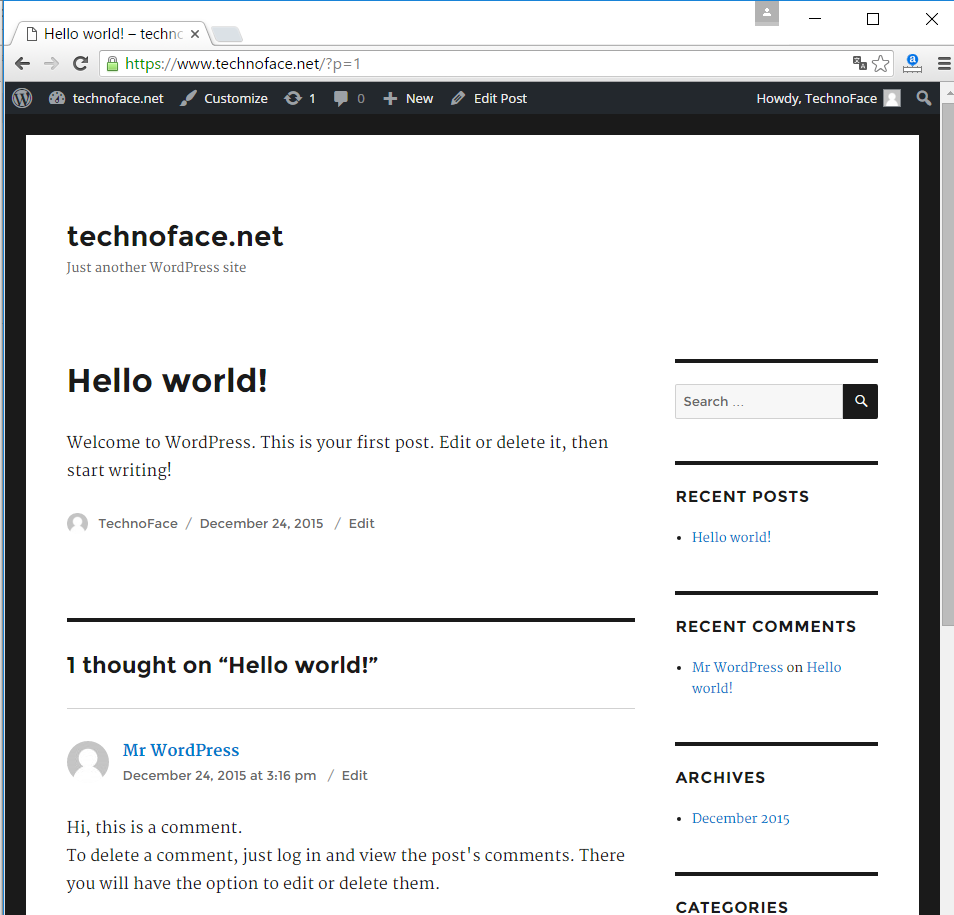The image size is (954, 915).
Task: Click the Mr WordPress comment author link
Action: point(181,750)
